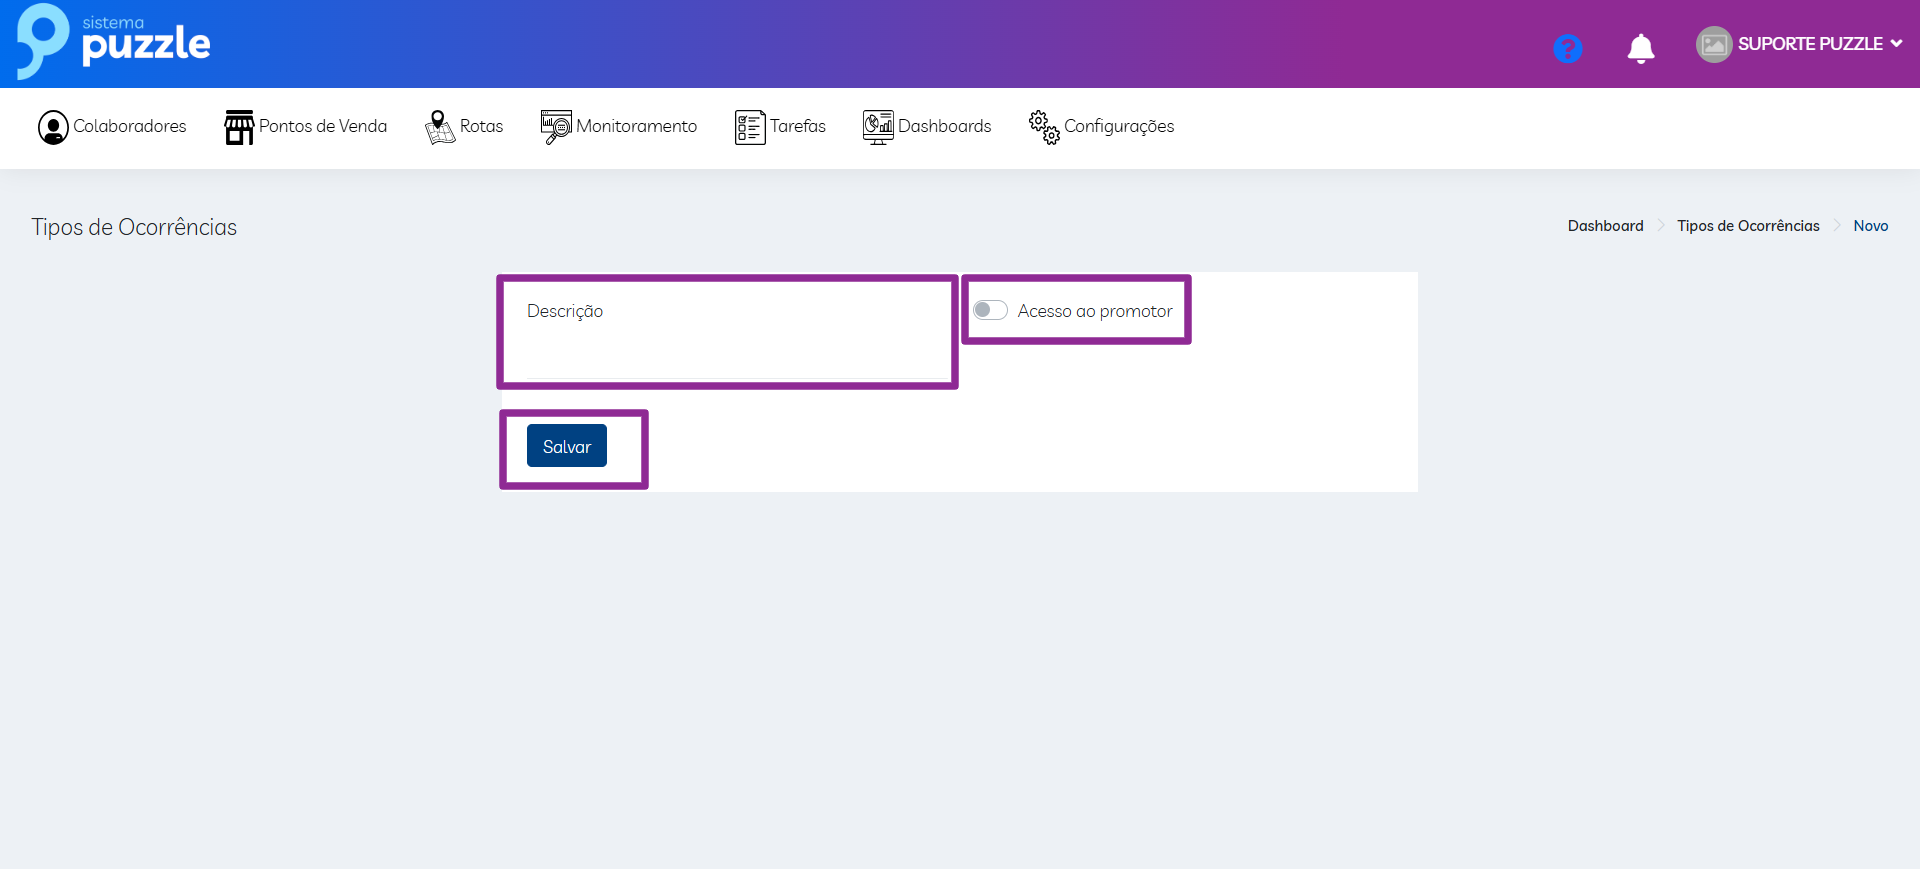
Task: Expand the SUPORTE PUZZLE dropdown arrow
Action: pyautogui.click(x=1896, y=44)
